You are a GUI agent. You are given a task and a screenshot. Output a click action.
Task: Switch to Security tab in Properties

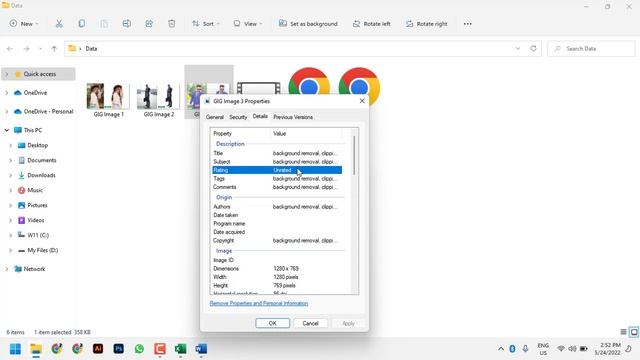(x=238, y=117)
